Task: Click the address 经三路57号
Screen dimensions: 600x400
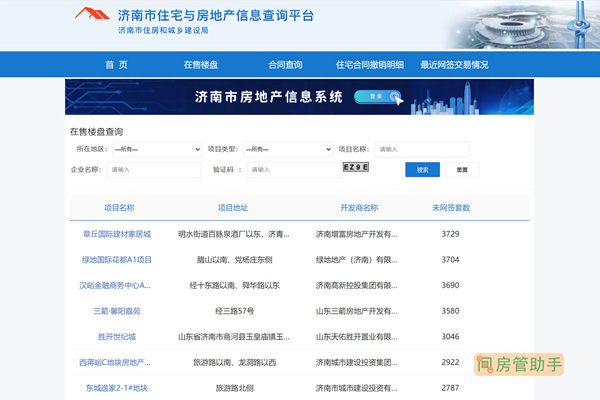Action: click(x=235, y=311)
